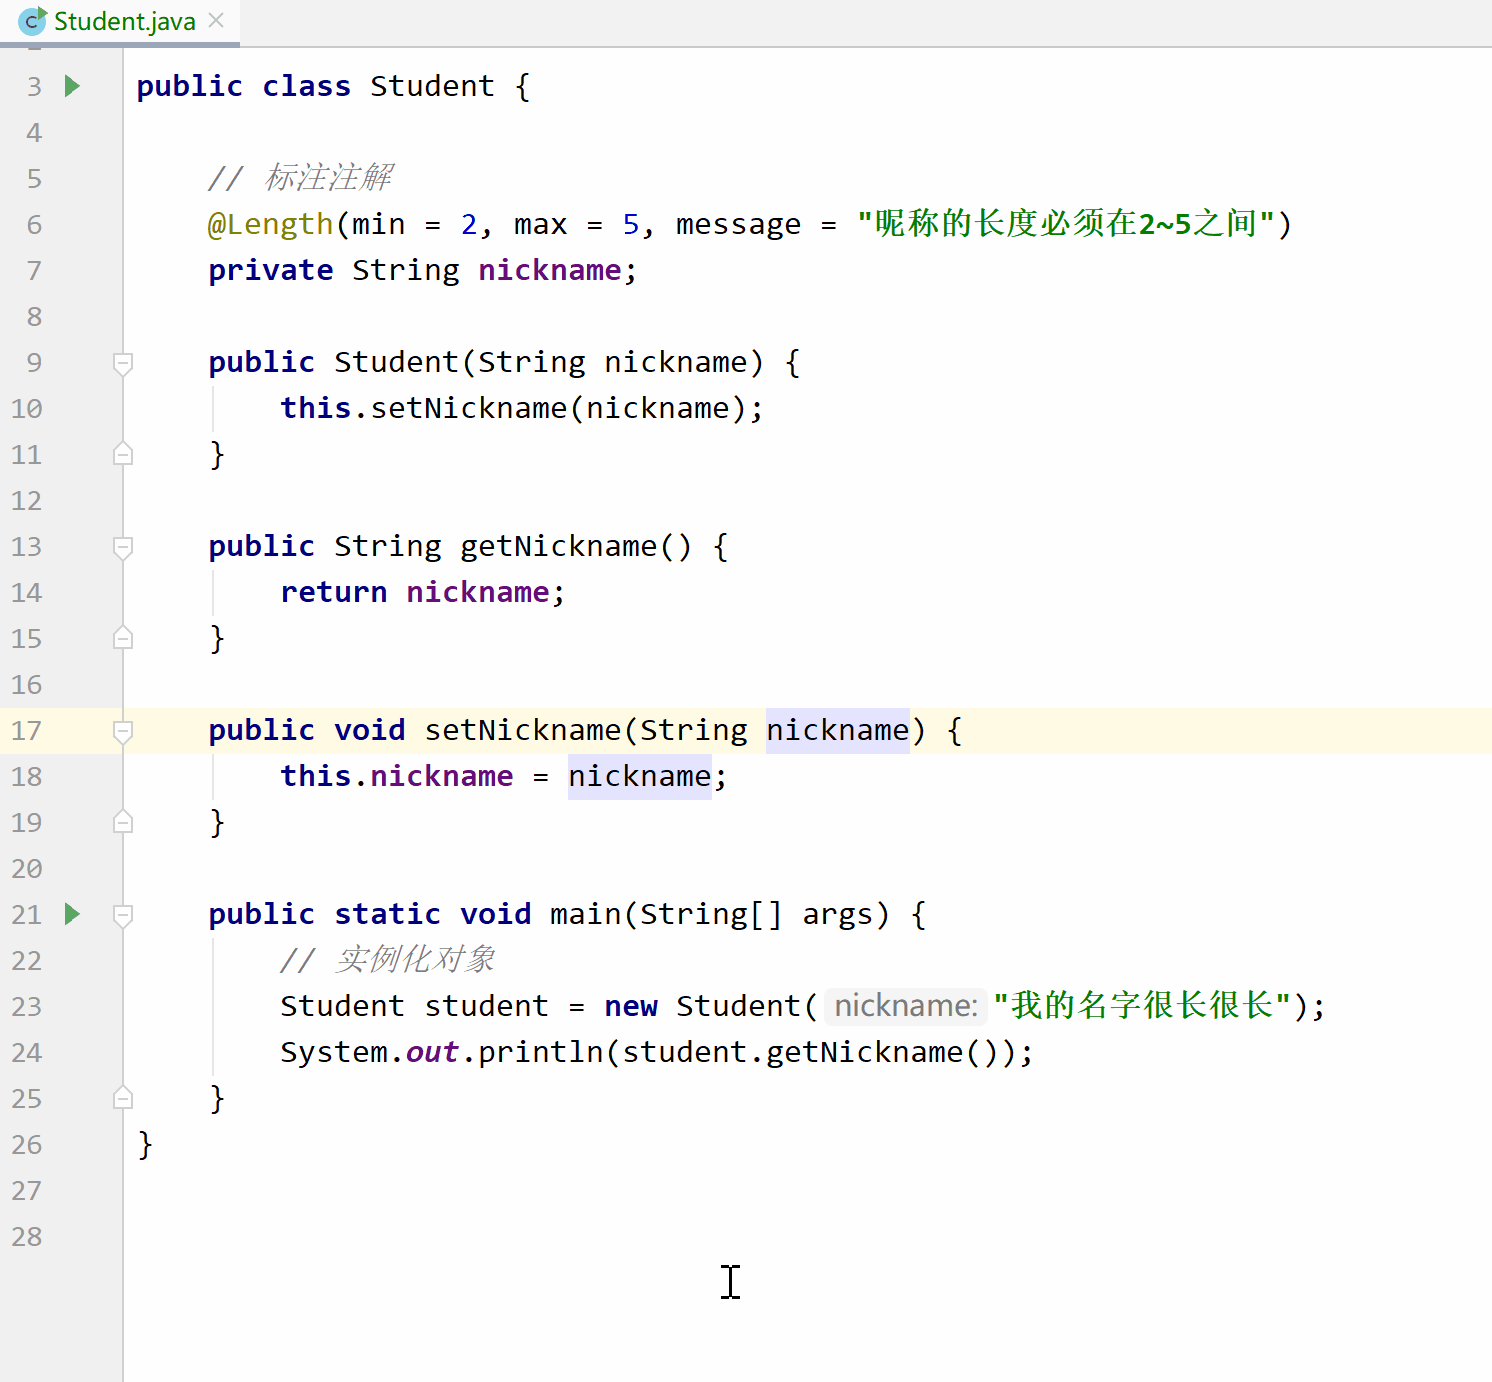Click the return keyword on line 14
The height and width of the screenshot is (1382, 1492).
333,592
